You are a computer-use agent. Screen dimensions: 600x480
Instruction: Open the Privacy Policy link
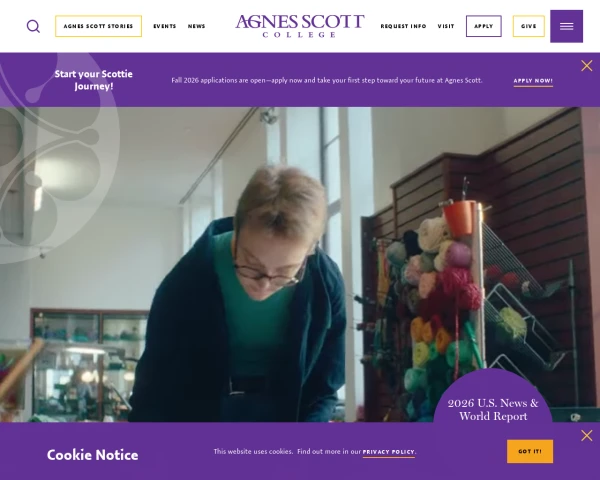388,452
